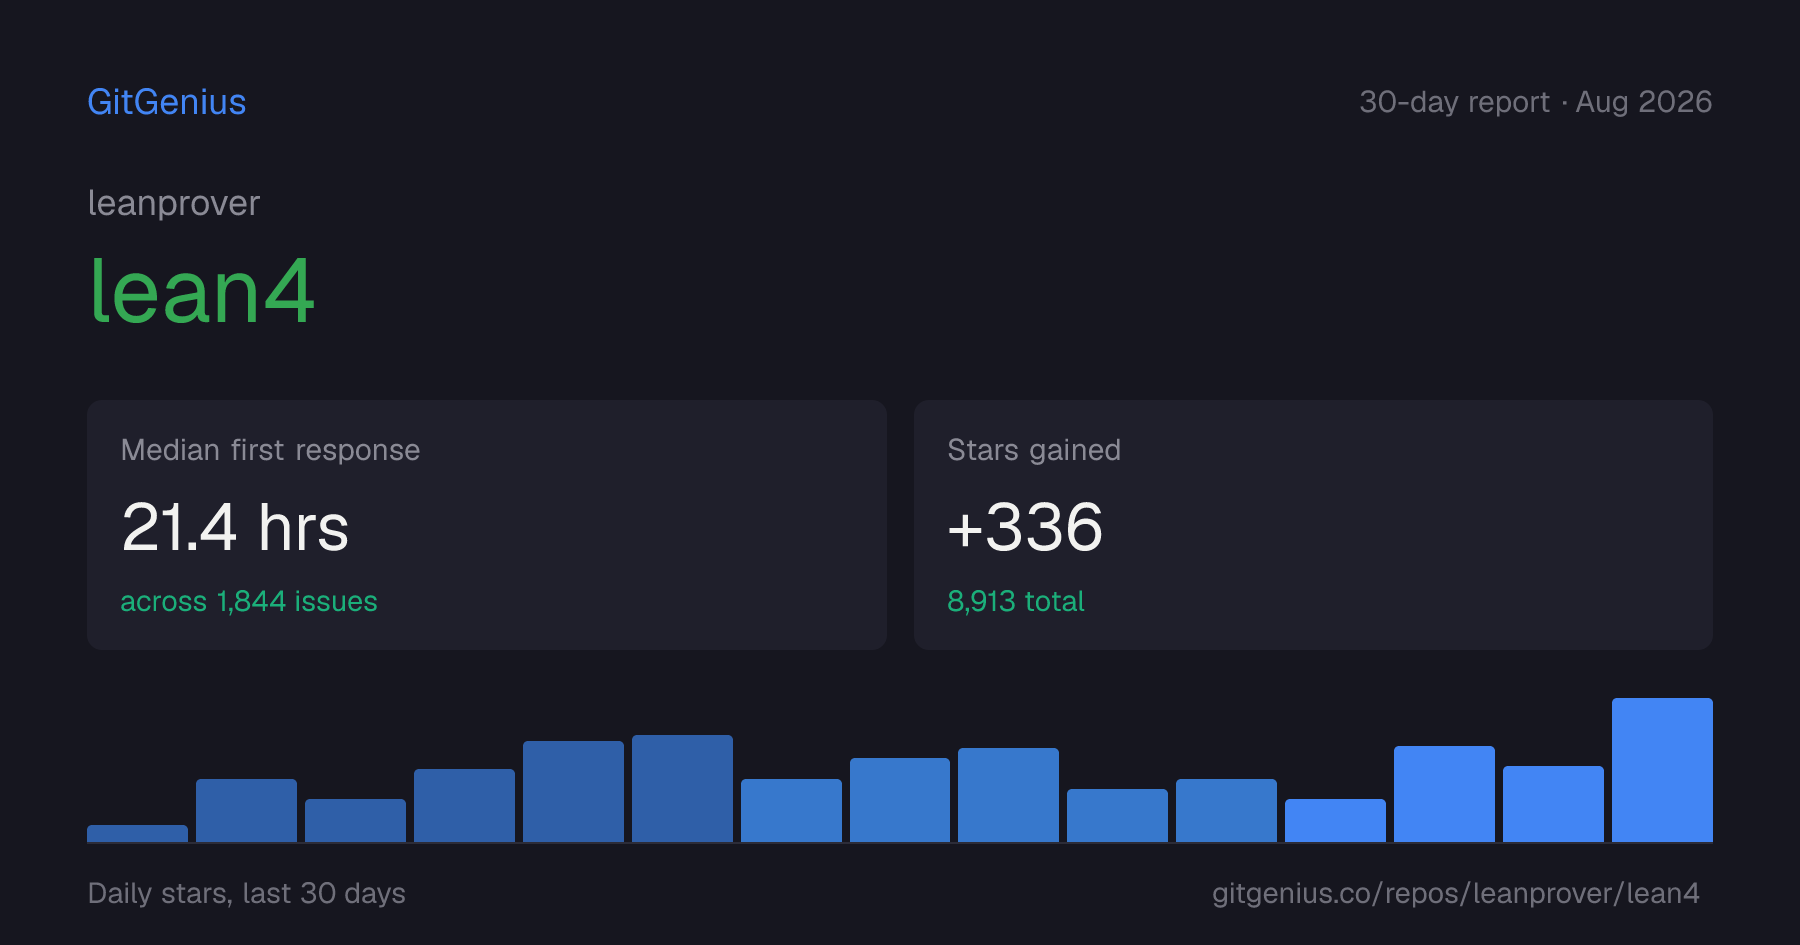Select the lean4 repository title
The width and height of the screenshot is (1800, 945).
click(202, 291)
